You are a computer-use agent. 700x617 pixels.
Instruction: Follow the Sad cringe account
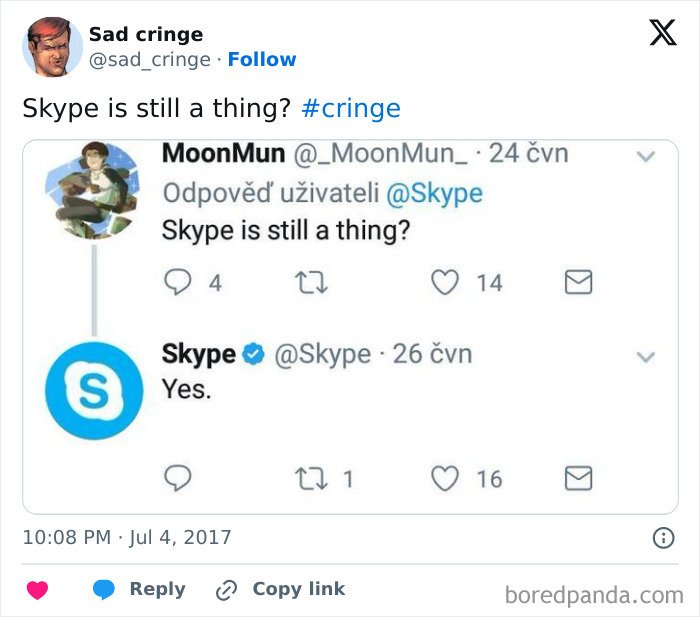262,59
